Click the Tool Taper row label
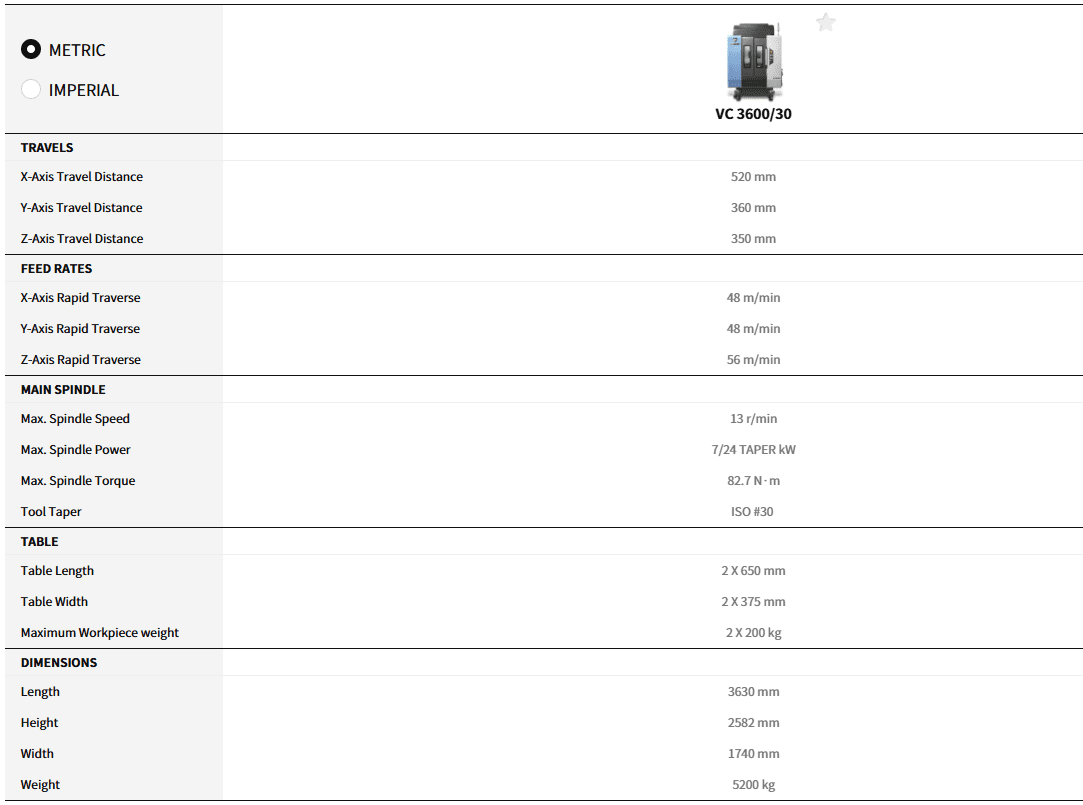The width and height of the screenshot is (1083, 805). [x=51, y=512]
